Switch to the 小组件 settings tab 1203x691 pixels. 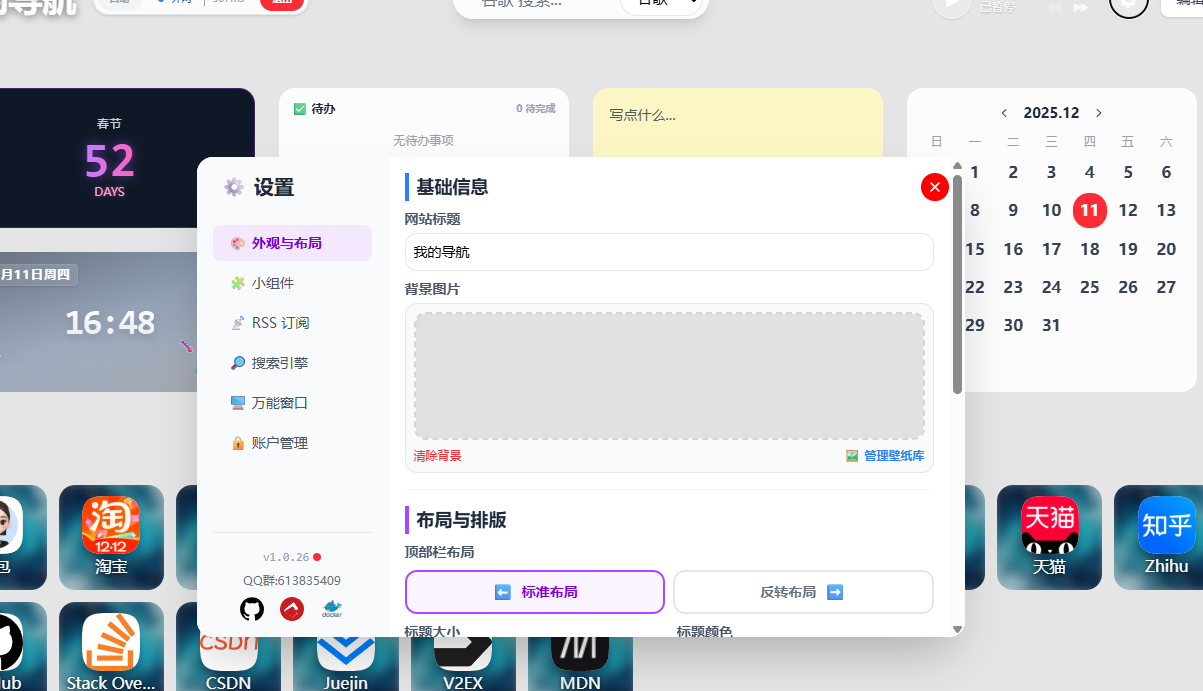(x=273, y=283)
